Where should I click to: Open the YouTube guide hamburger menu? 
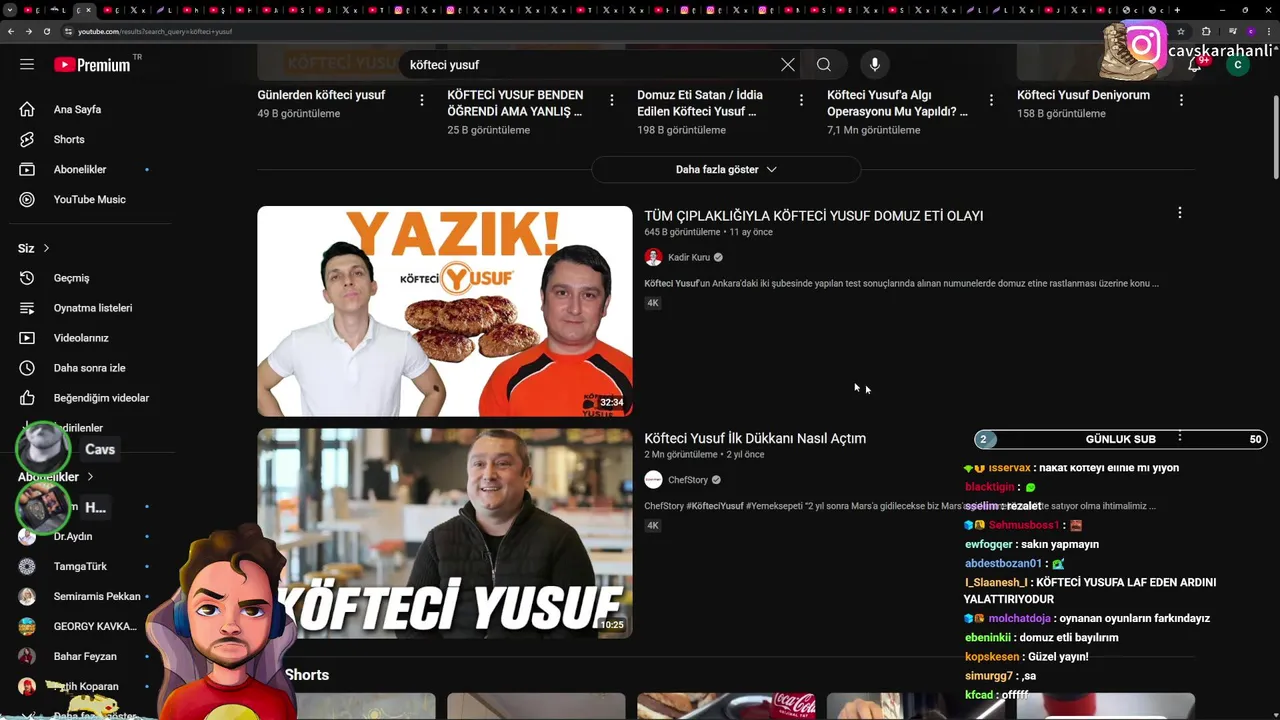(27, 64)
